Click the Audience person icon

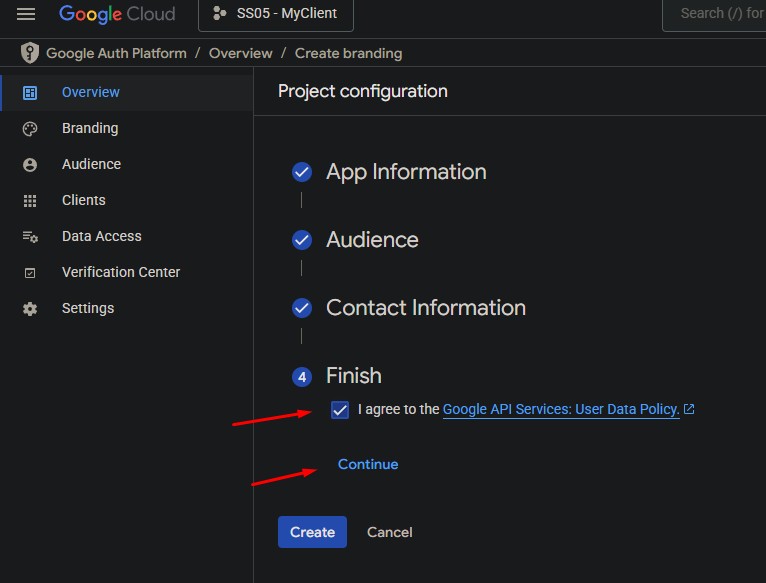[30, 165]
